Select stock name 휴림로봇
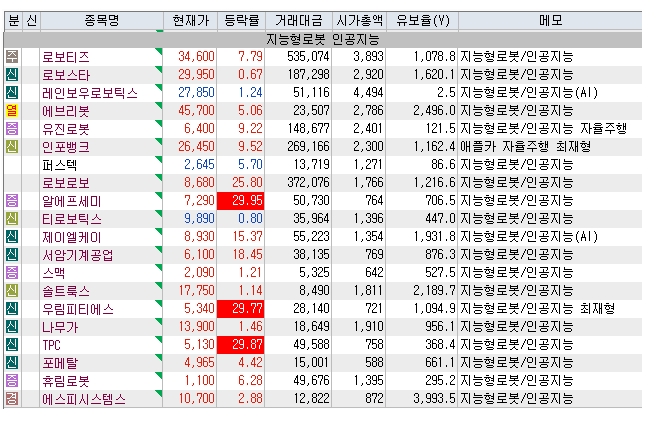 (66, 381)
